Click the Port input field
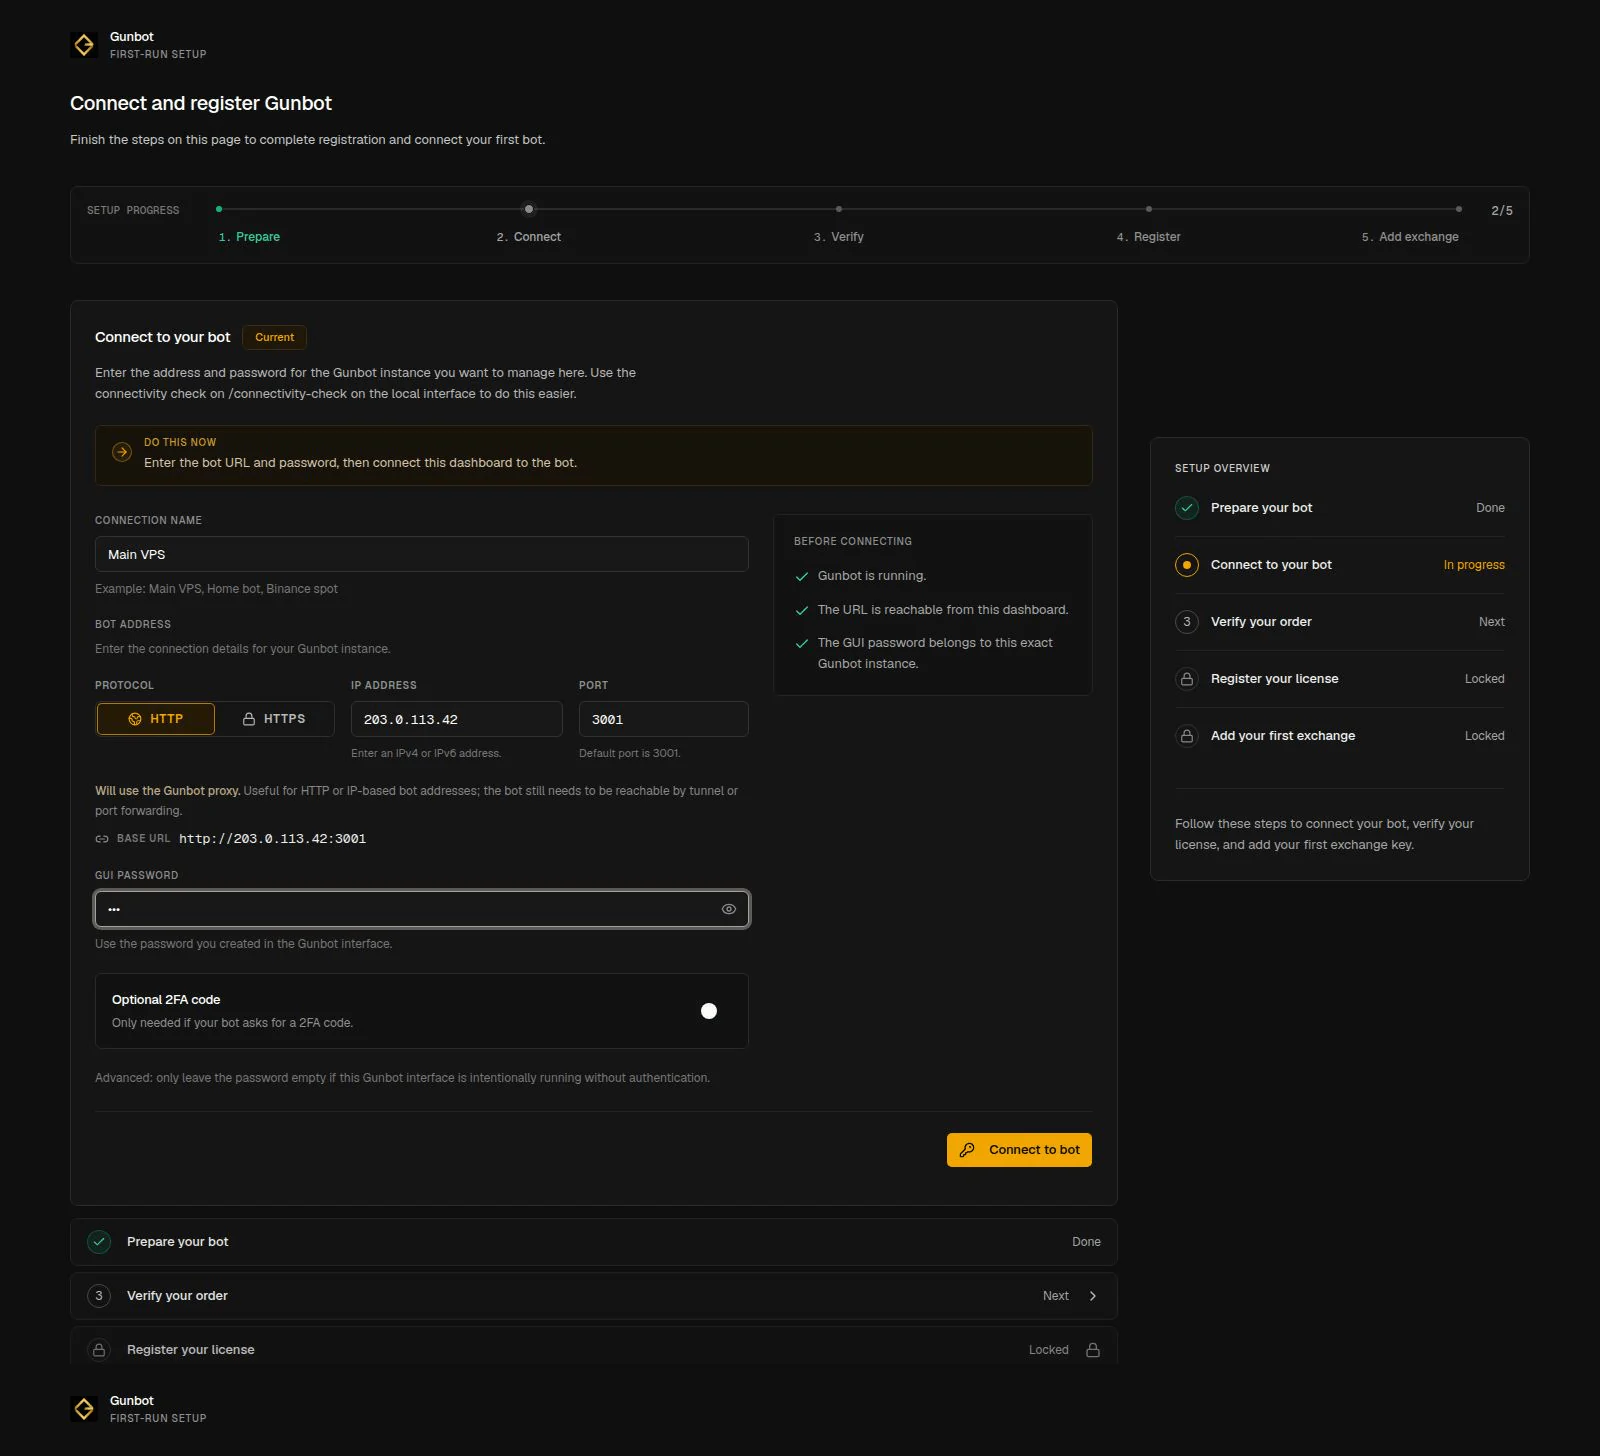This screenshot has width=1600, height=1456. point(664,719)
